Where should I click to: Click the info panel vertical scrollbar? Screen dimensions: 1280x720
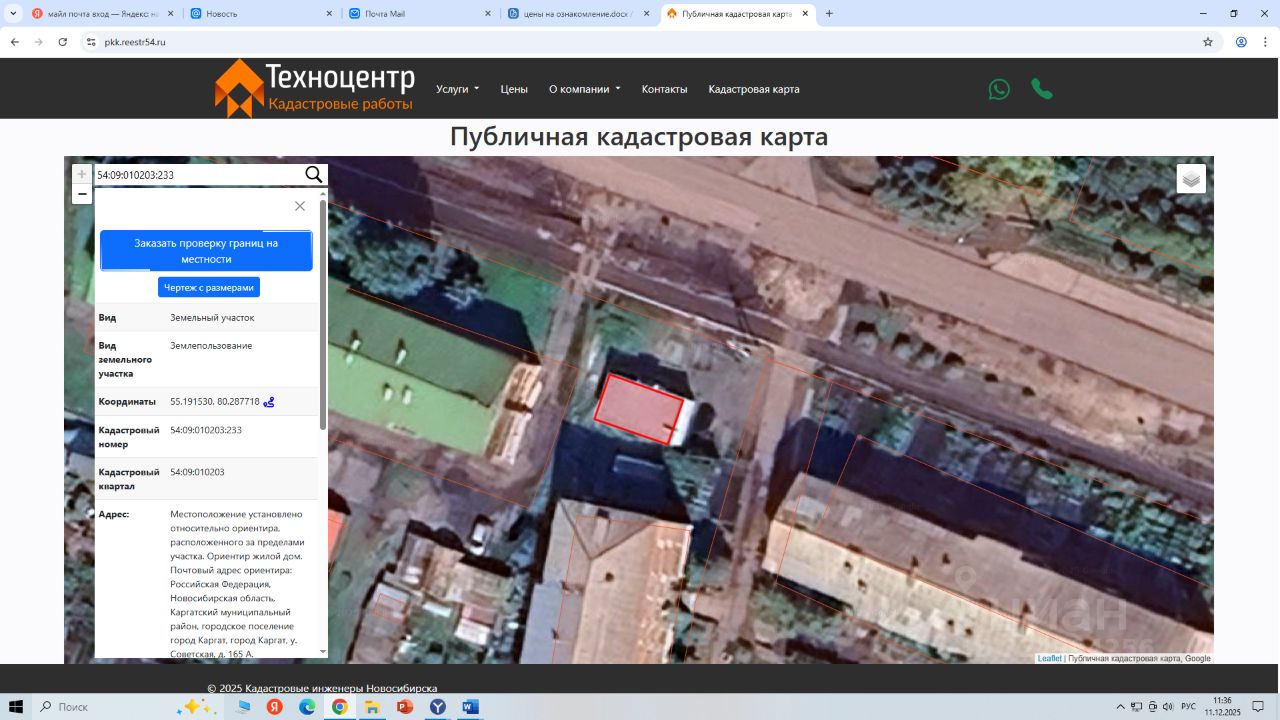[322, 315]
